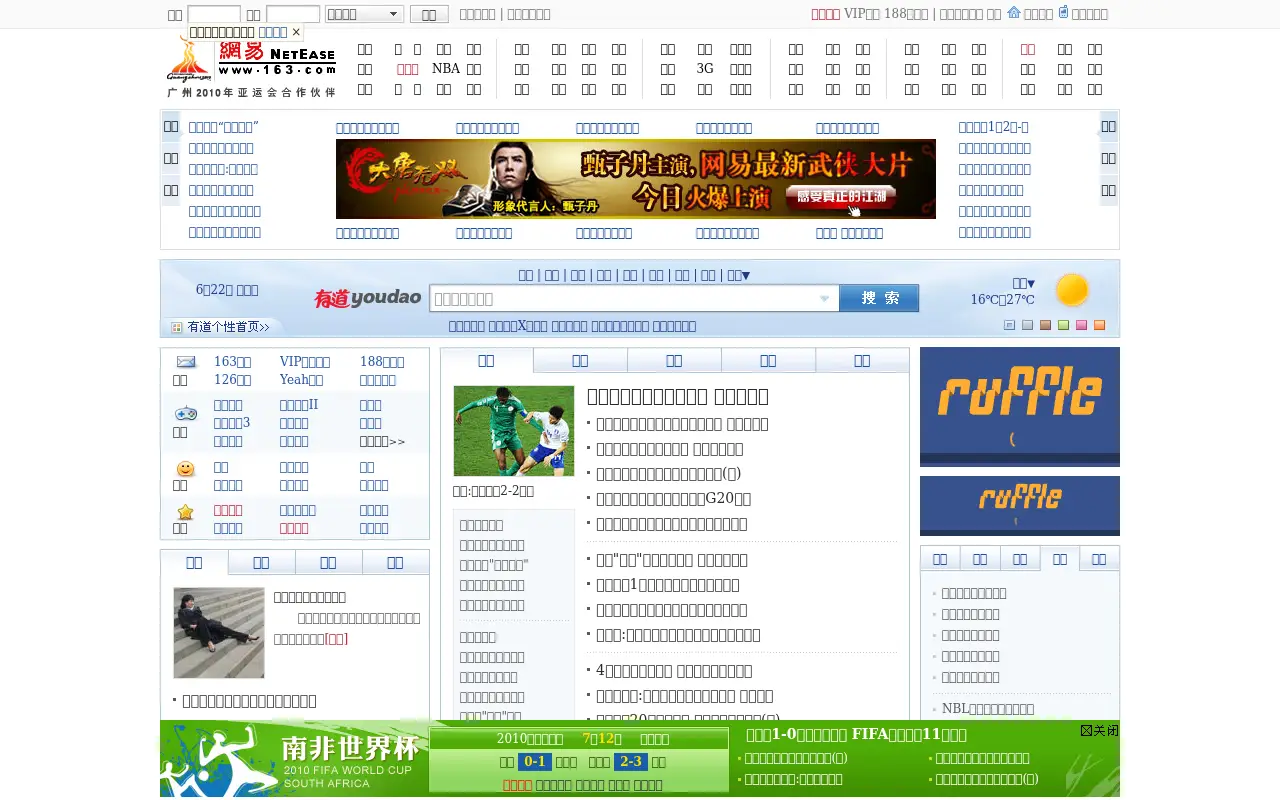Click the mobile phone icon in top bar

point(1063,12)
